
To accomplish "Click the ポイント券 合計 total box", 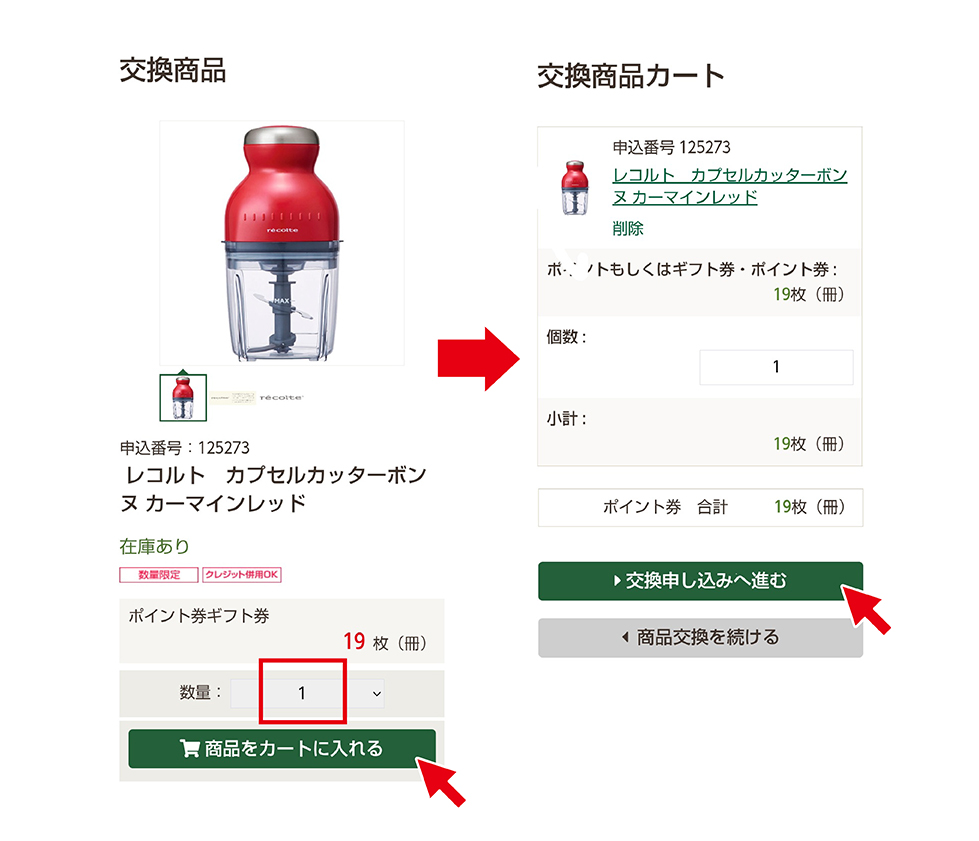I will tap(701, 507).
